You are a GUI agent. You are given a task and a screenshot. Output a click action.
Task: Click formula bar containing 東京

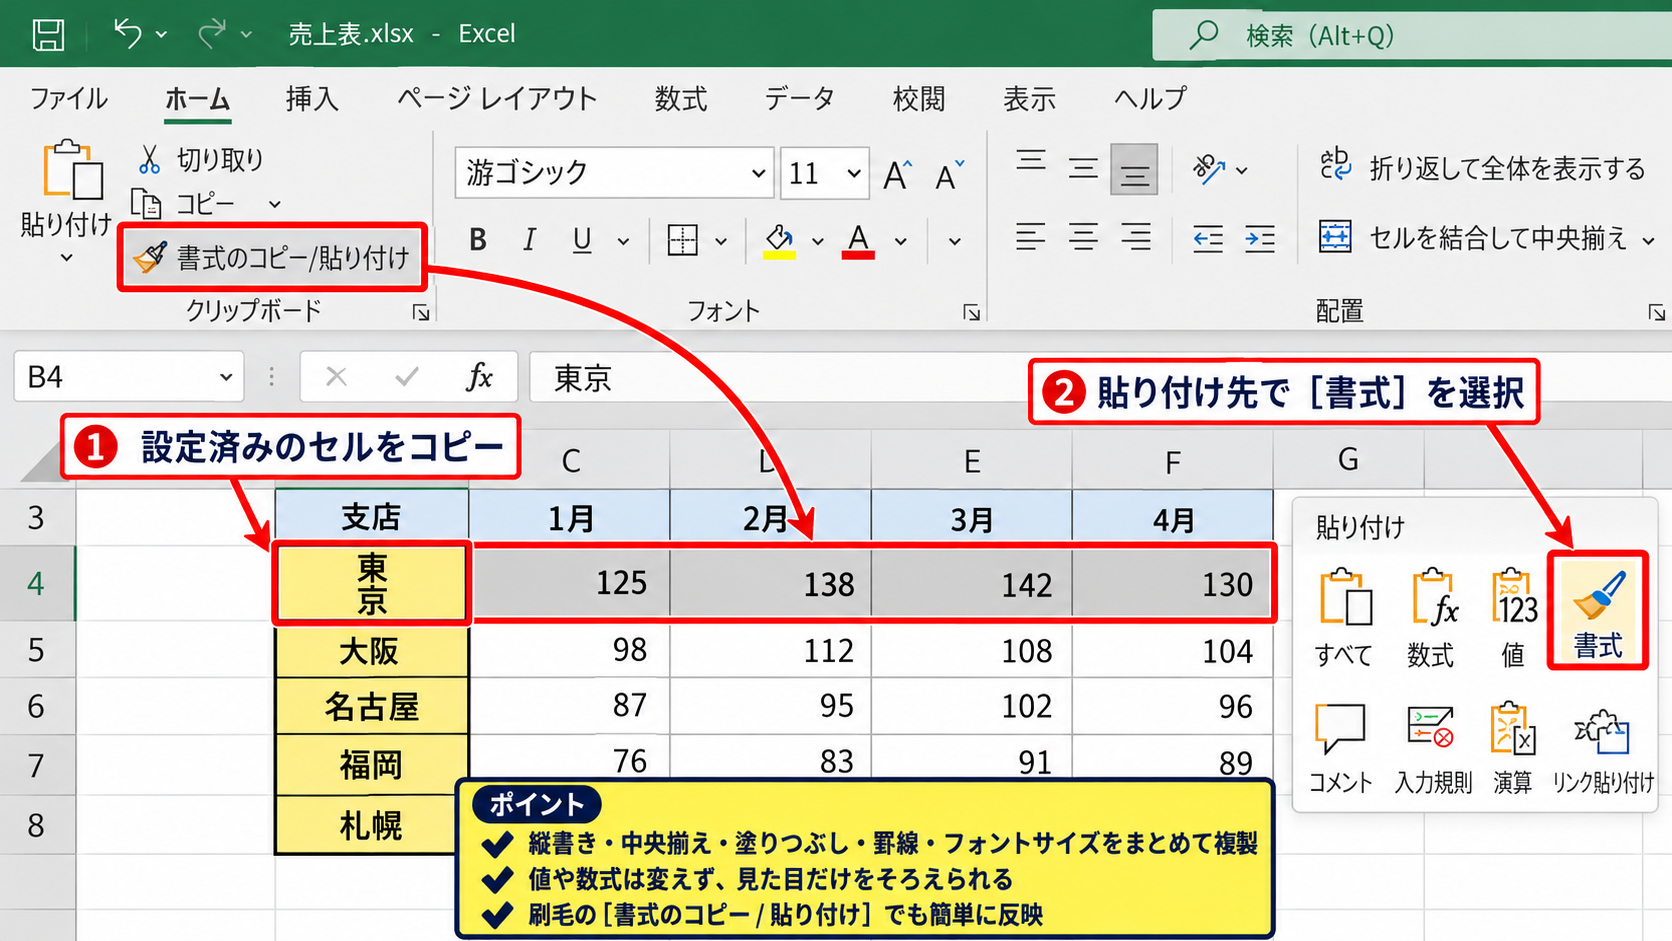click(x=1100, y=377)
